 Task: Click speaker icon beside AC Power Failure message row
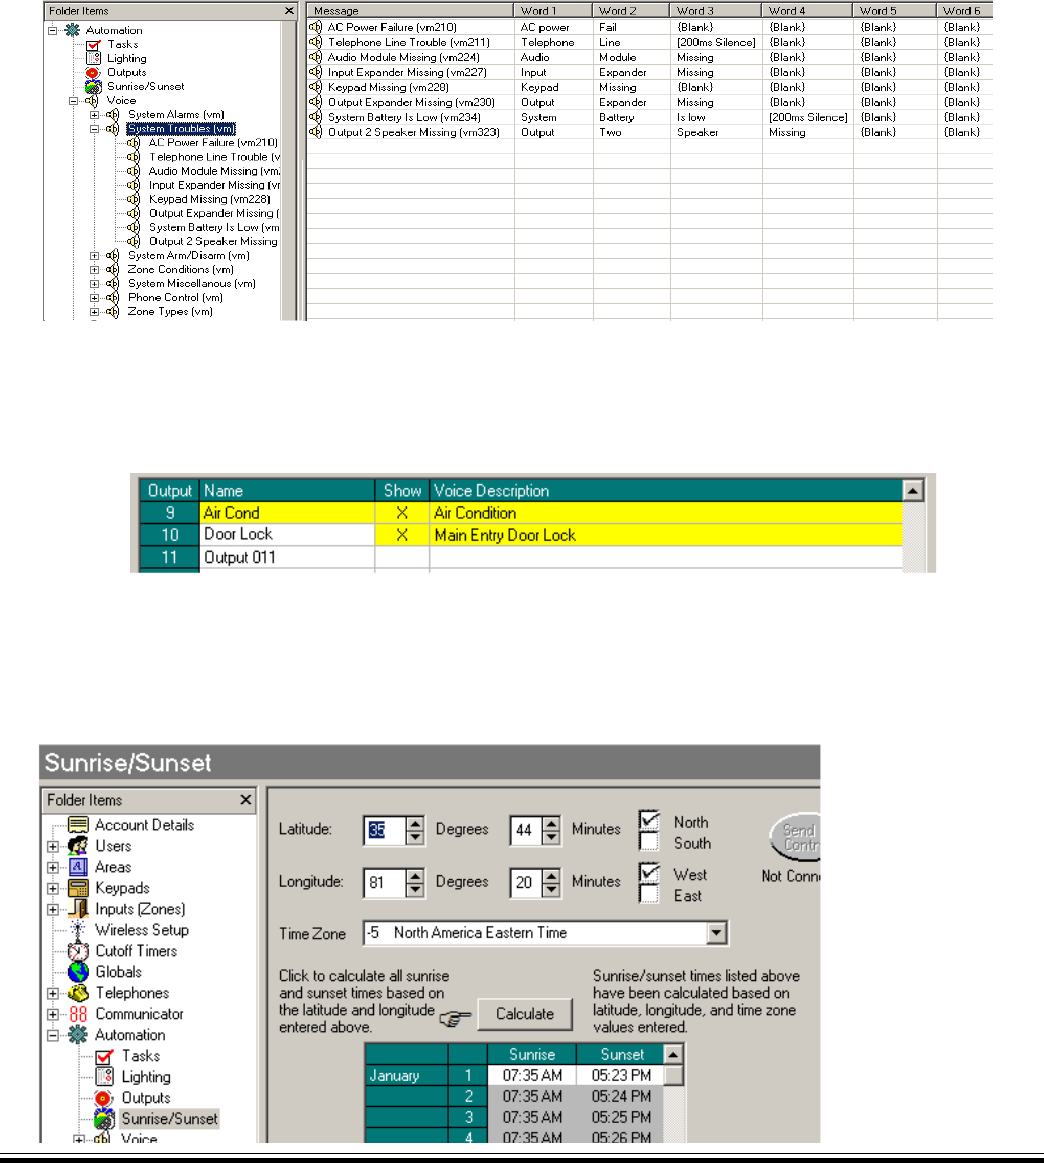click(315, 27)
